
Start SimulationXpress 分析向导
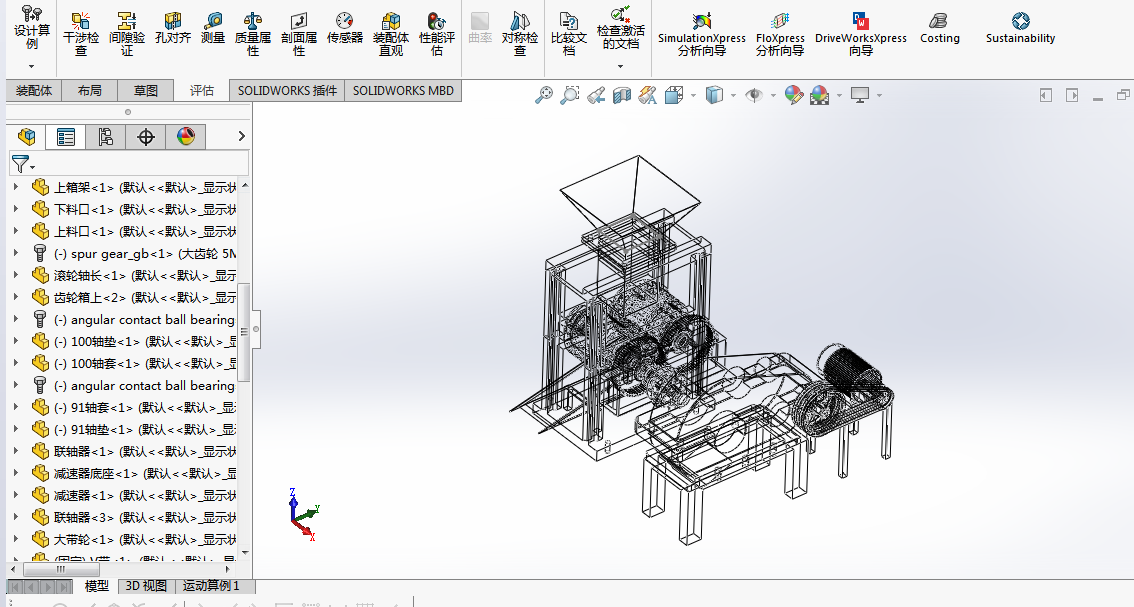click(702, 34)
